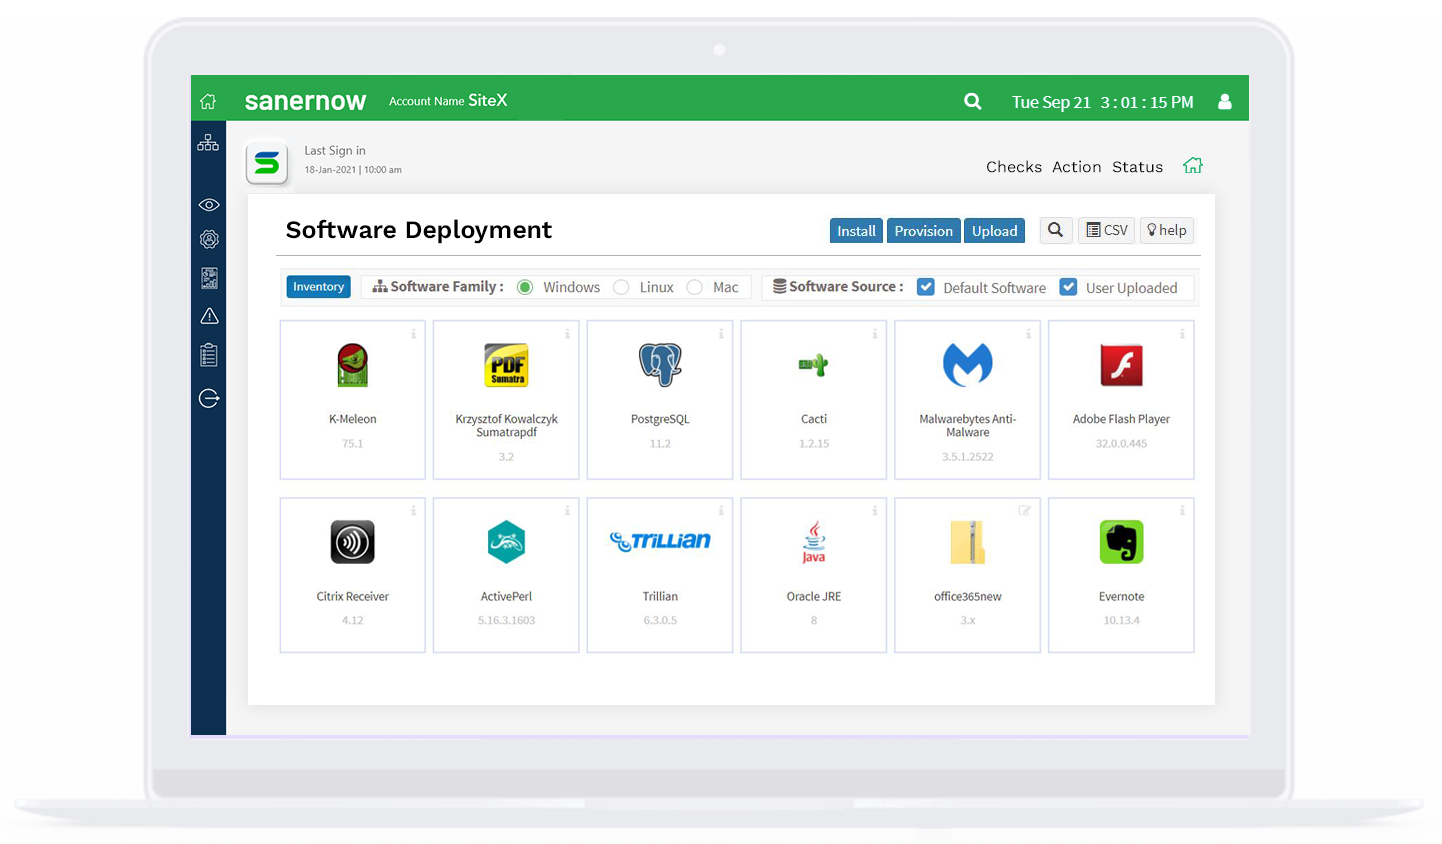Click the Evernote version 10.13.4 text

point(1121,621)
